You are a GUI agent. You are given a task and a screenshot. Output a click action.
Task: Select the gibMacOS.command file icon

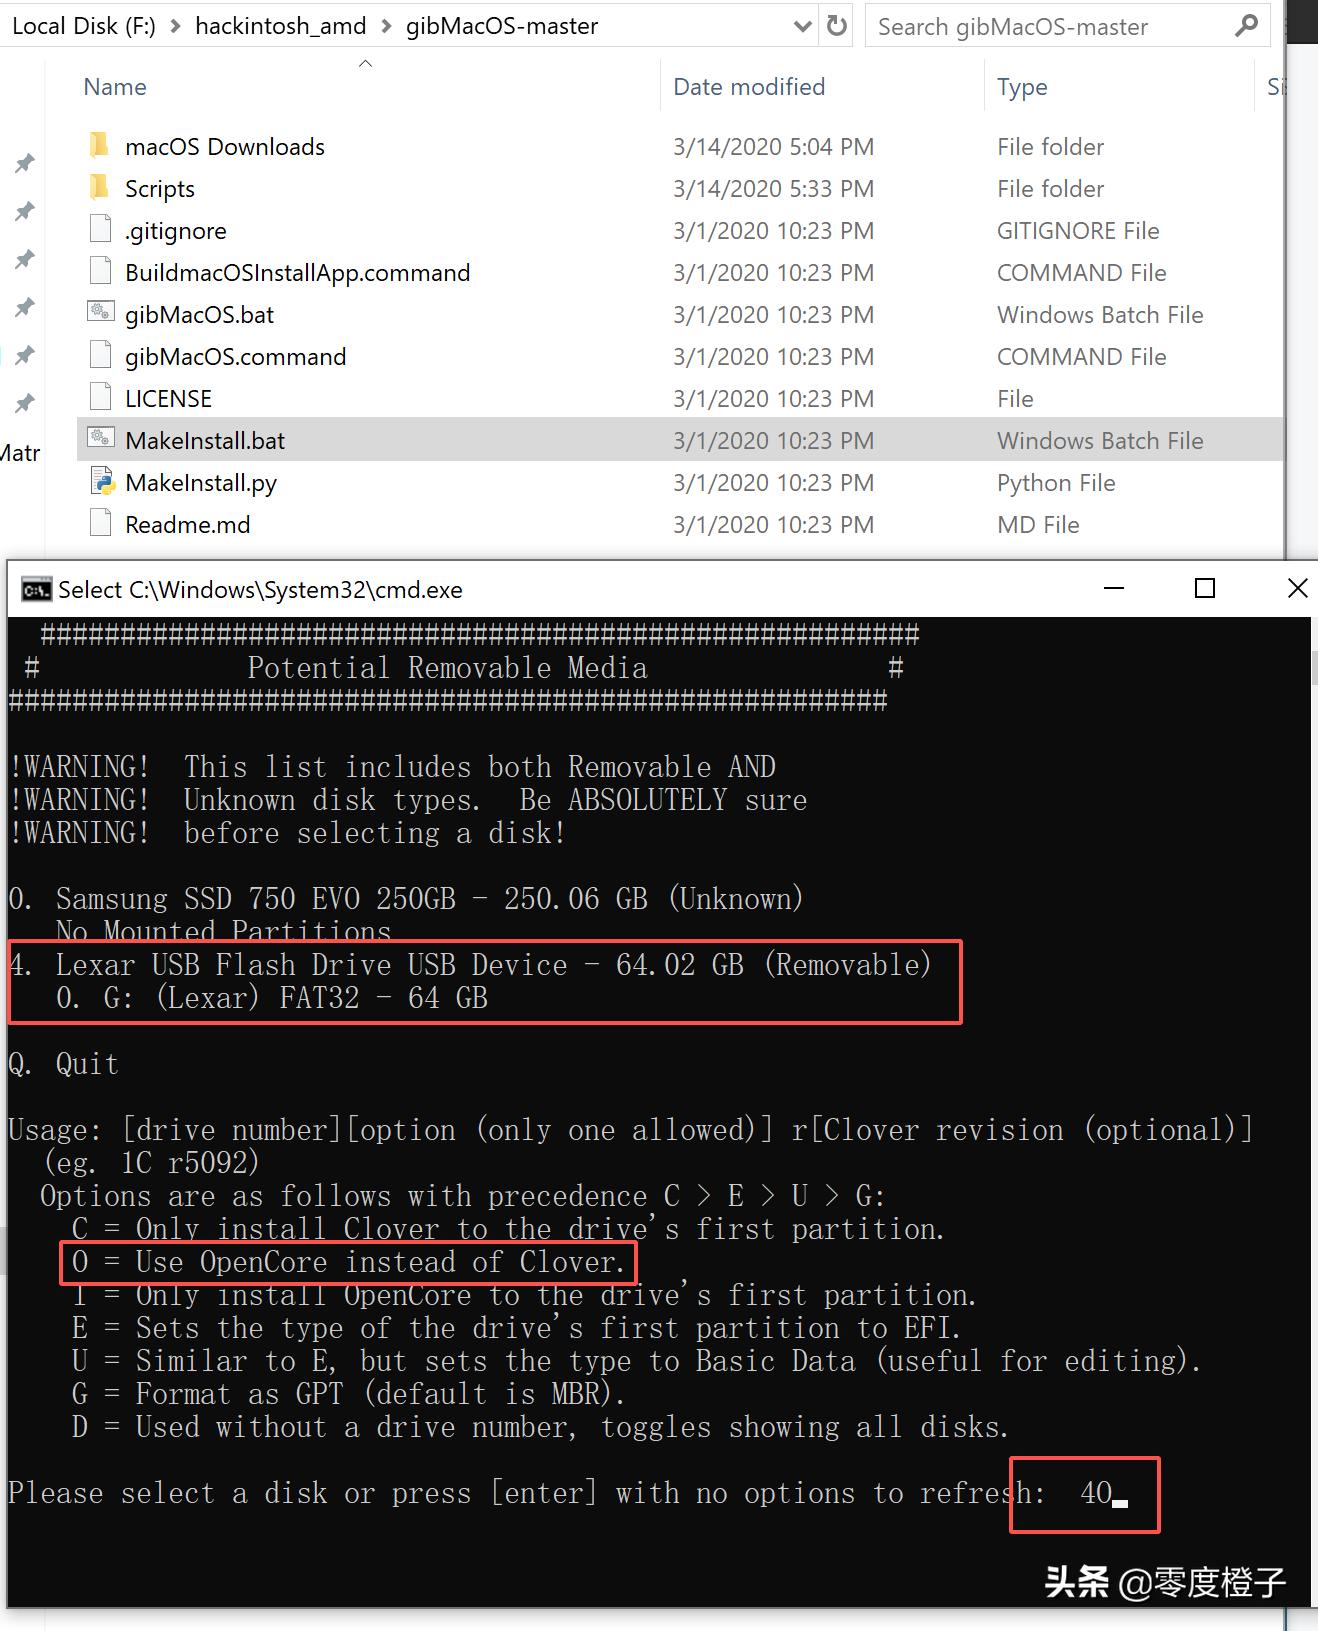100,356
